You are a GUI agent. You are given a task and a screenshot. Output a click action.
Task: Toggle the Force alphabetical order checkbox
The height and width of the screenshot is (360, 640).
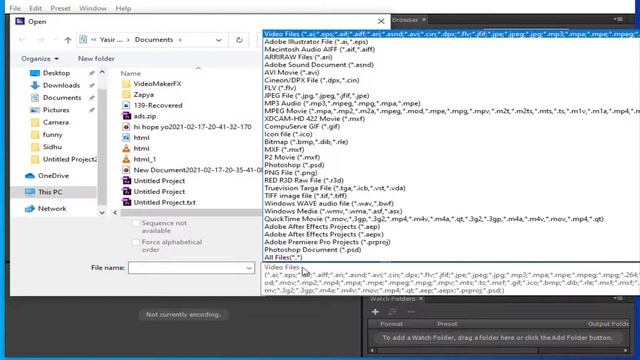click(x=136, y=242)
